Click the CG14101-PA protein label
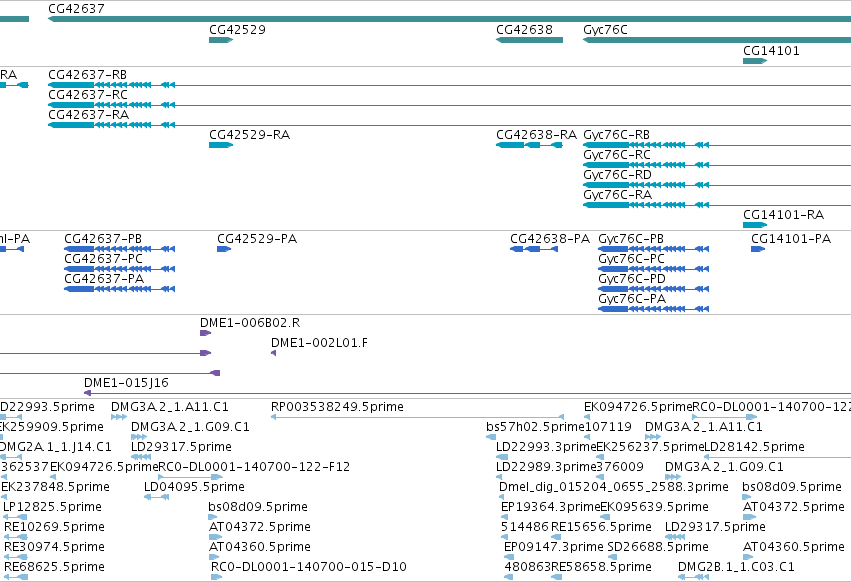This screenshot has height=582, width=851. 791,239
